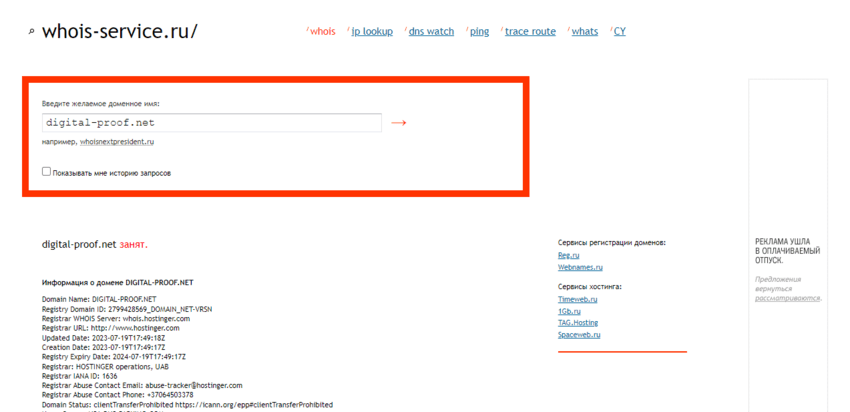Image resolution: width=850 pixels, height=412 pixels.
Task: Open the ip lookup tool
Action: 371,31
